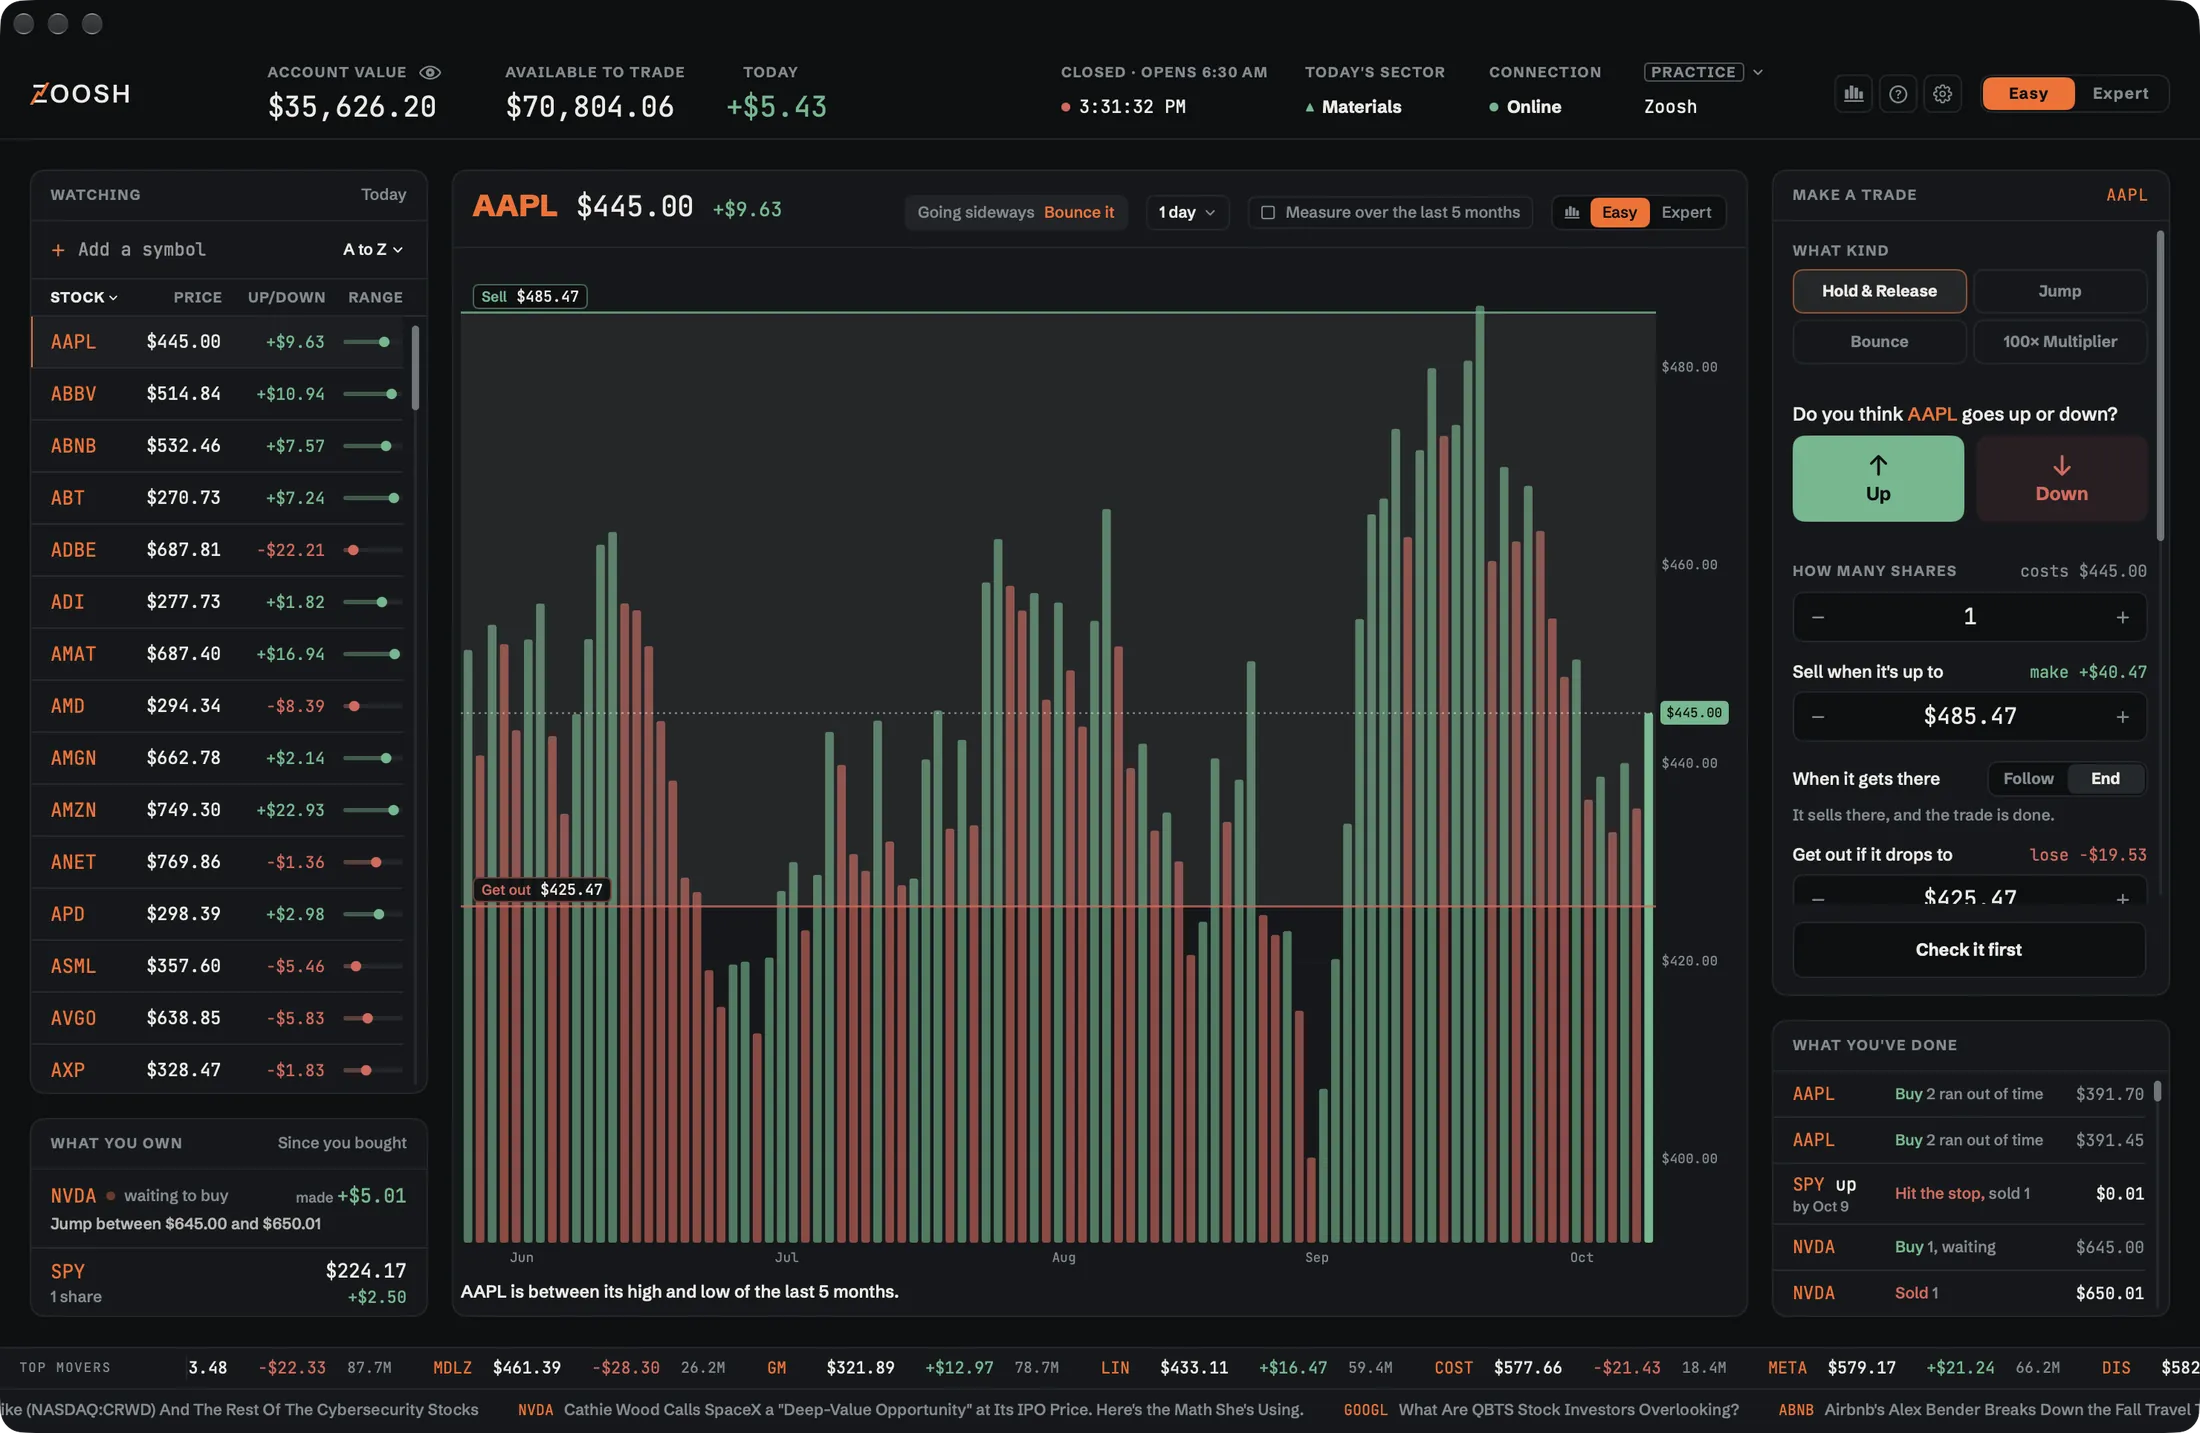
Task: Open settings gear icon
Action: coord(1942,94)
